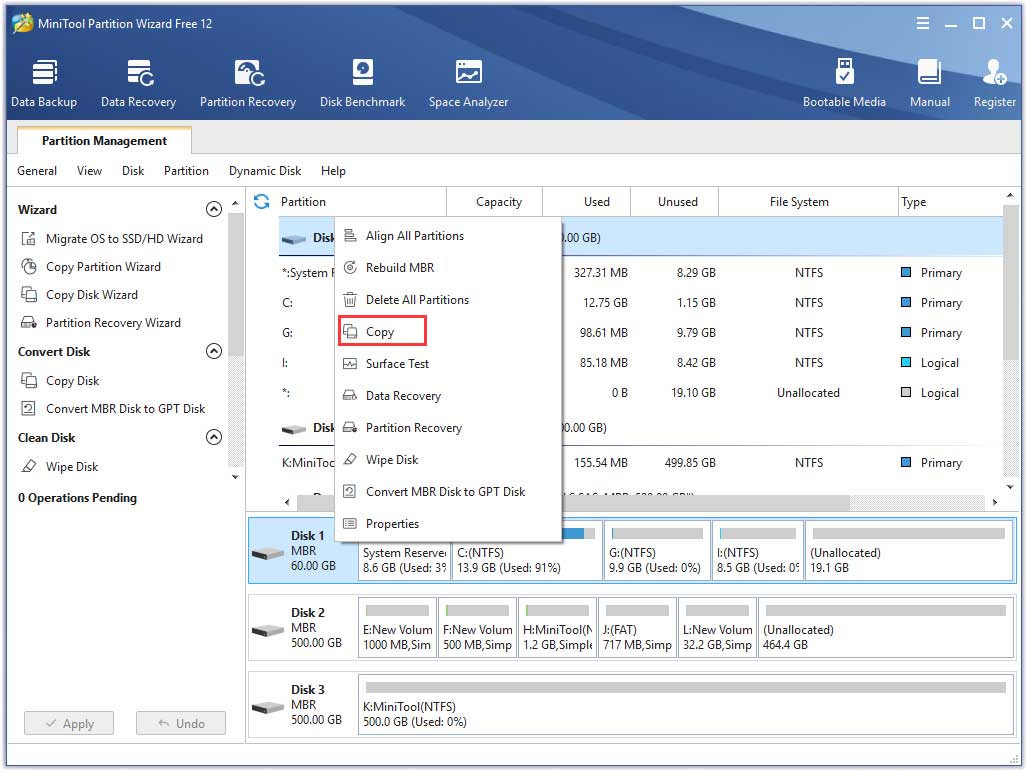
Task: Launch Data Recovery from the toolbar
Action: [x=138, y=83]
